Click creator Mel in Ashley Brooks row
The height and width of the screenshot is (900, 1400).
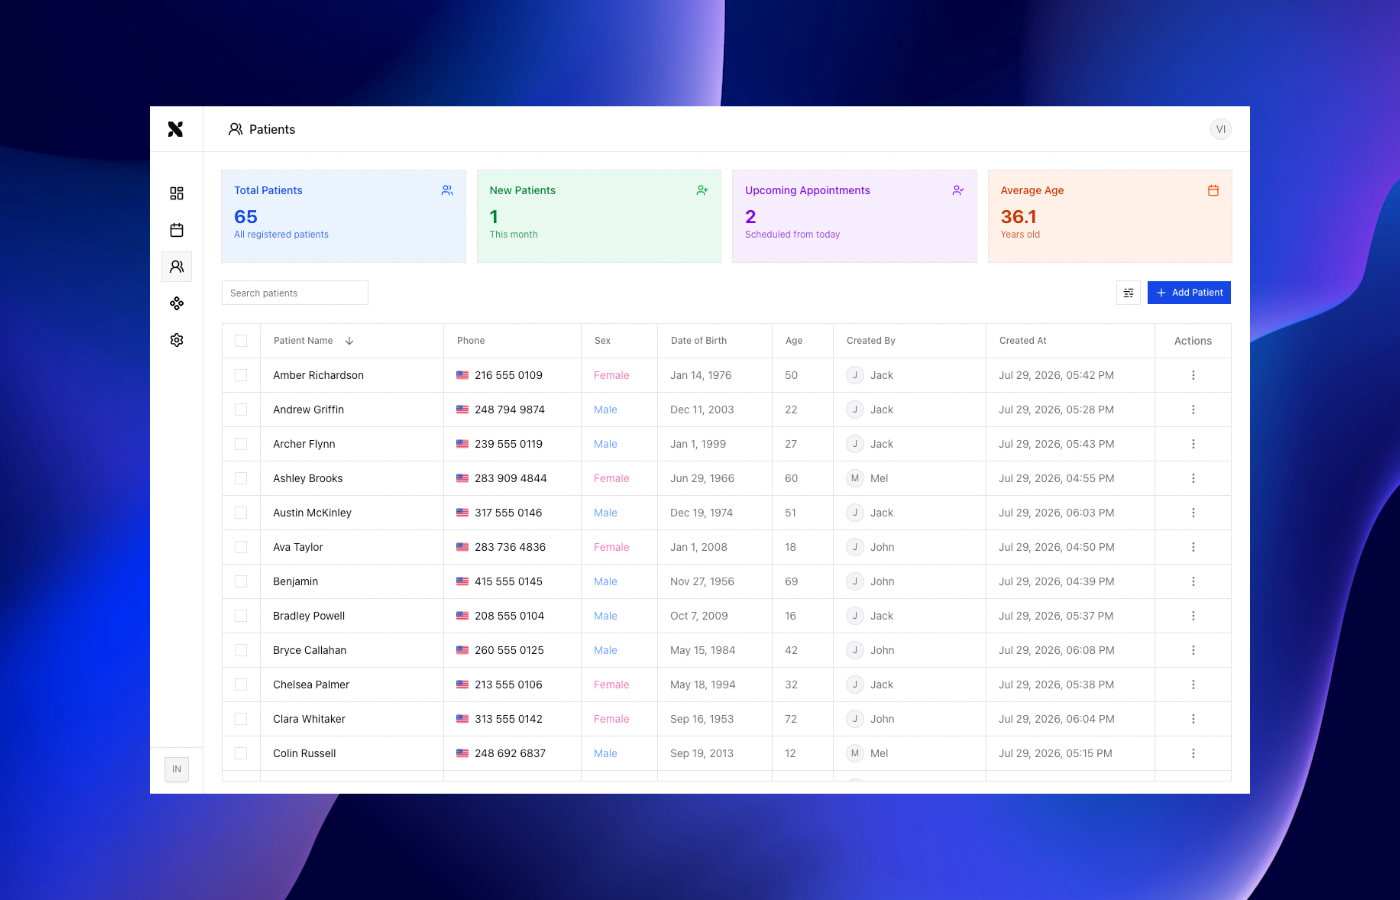click(x=879, y=478)
